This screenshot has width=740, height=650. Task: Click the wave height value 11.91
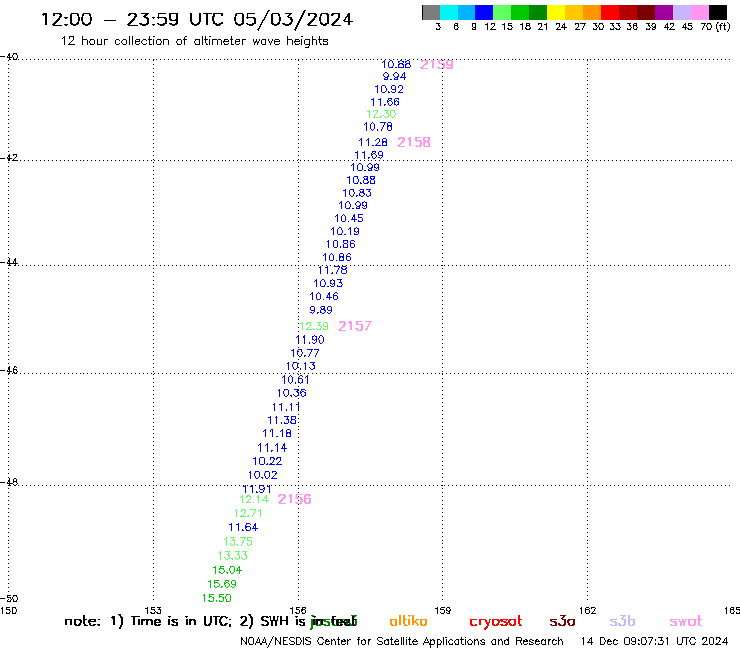coord(257,489)
